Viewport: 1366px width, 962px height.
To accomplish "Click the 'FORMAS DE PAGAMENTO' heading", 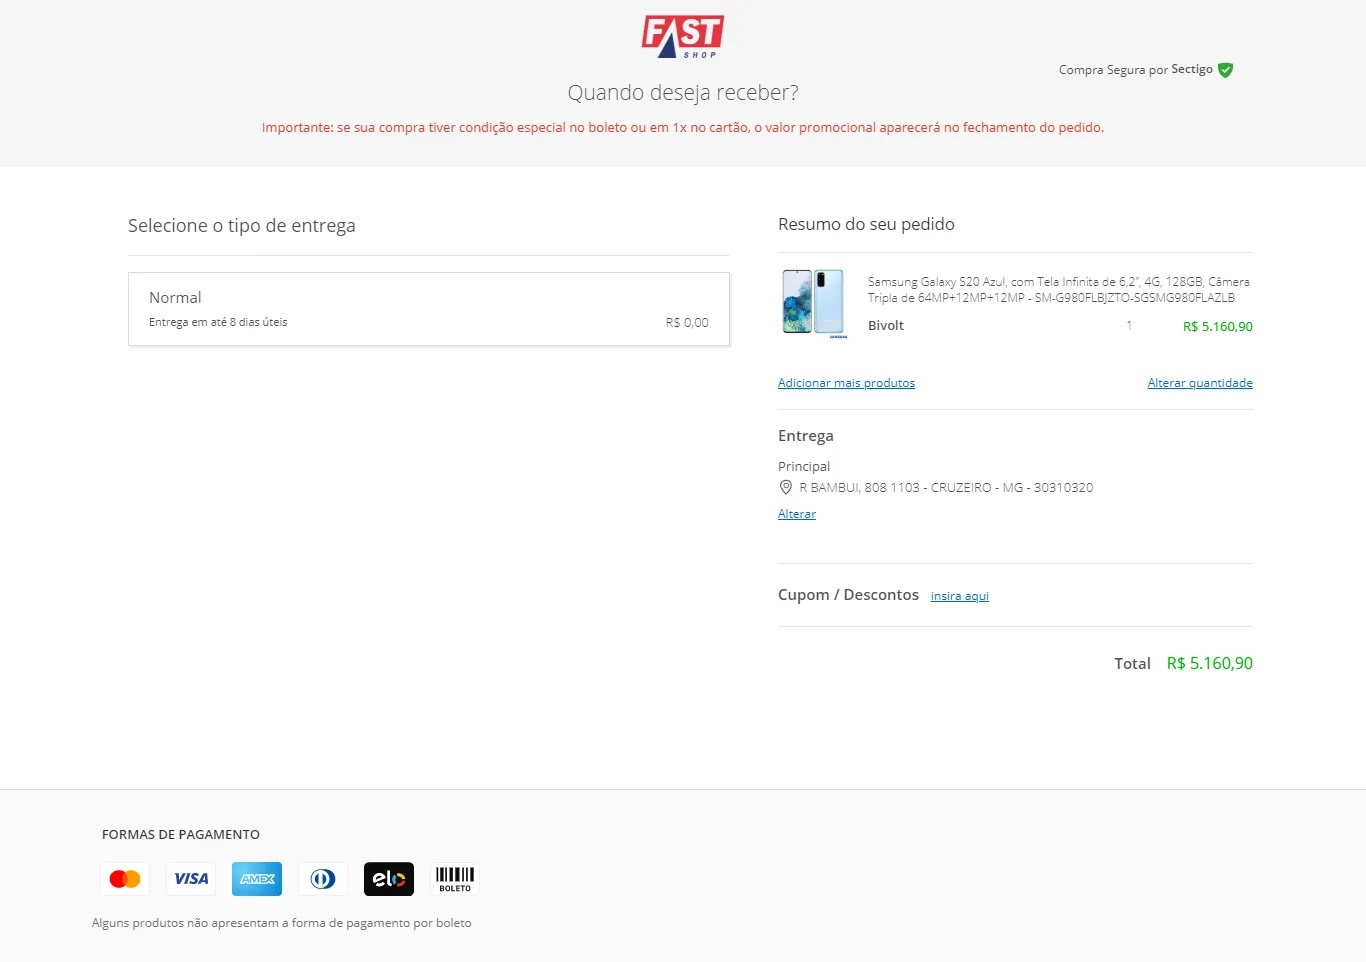I will point(181,835).
